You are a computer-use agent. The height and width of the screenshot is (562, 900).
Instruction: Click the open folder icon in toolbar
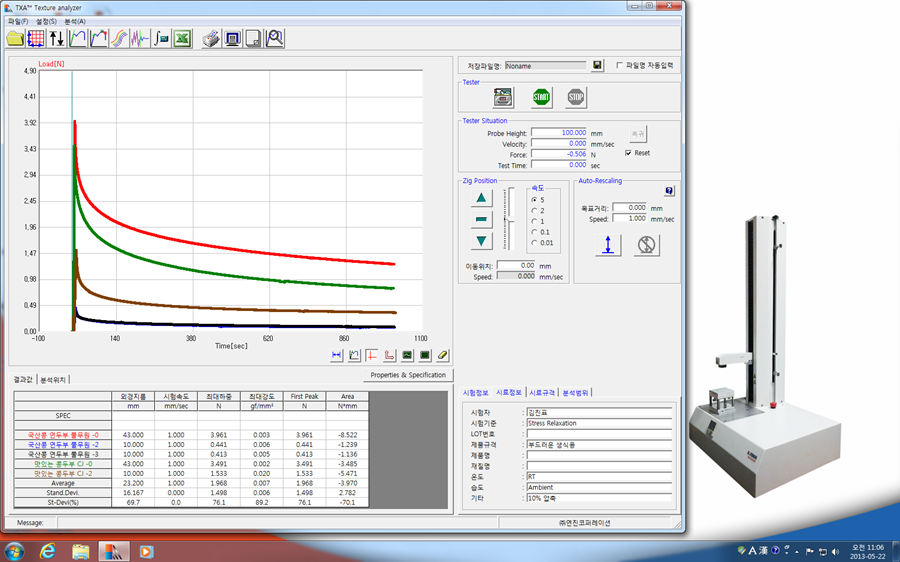point(15,38)
